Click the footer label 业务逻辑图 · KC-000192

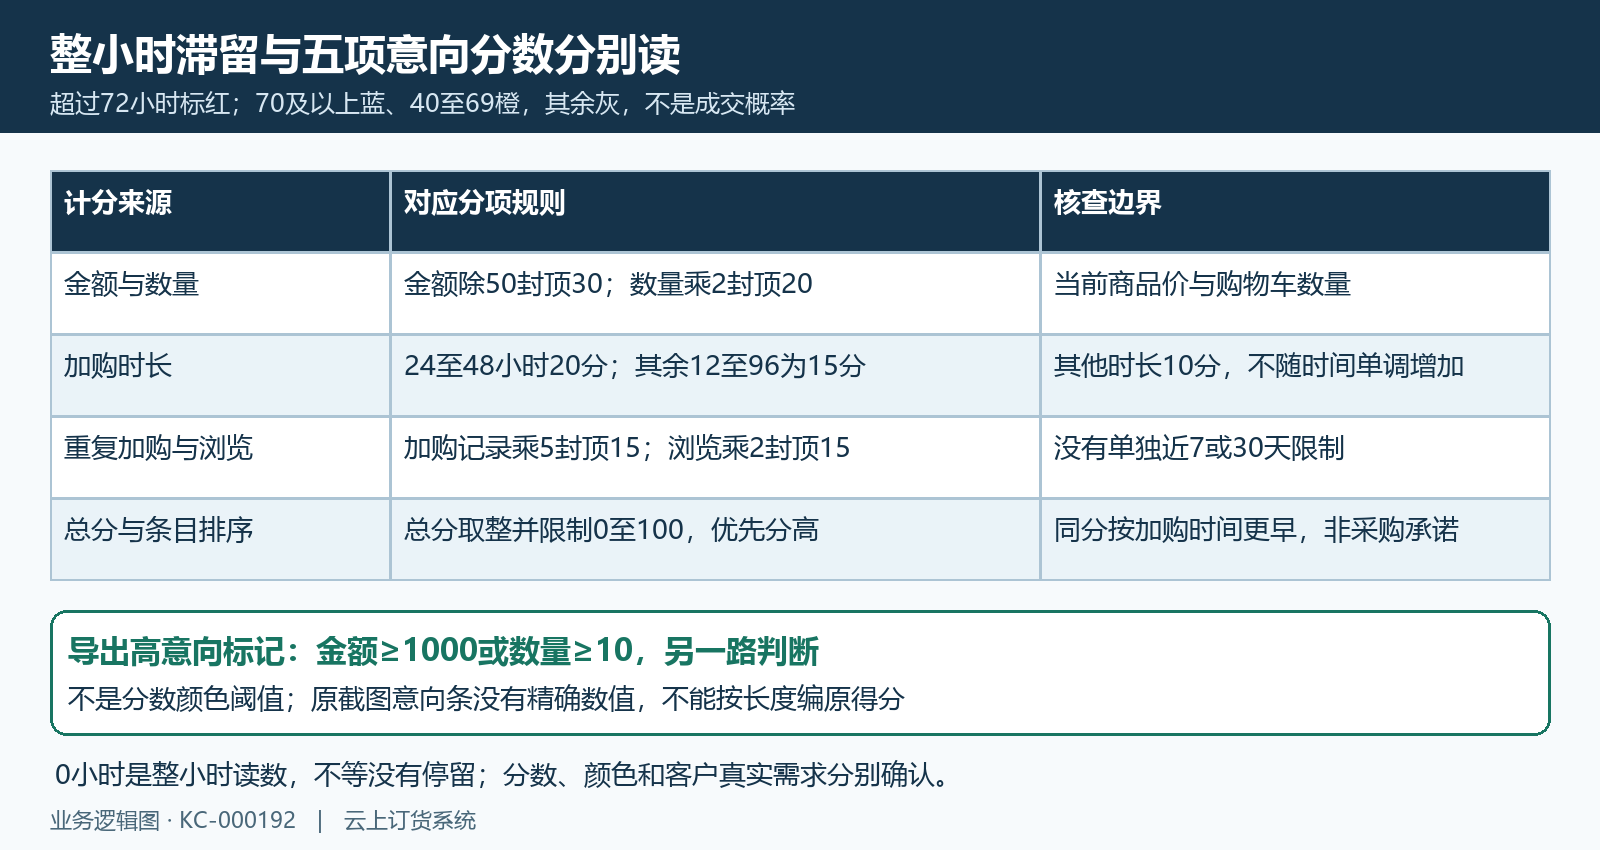point(173,821)
